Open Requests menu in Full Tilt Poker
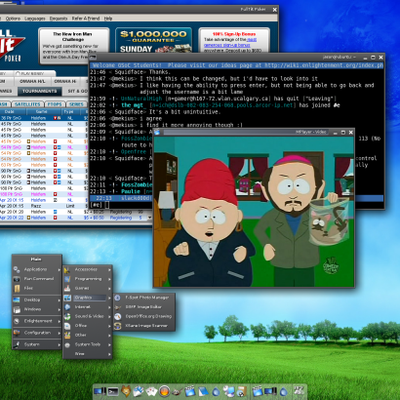The width and height of the screenshot is (400, 400). [x=58, y=18]
